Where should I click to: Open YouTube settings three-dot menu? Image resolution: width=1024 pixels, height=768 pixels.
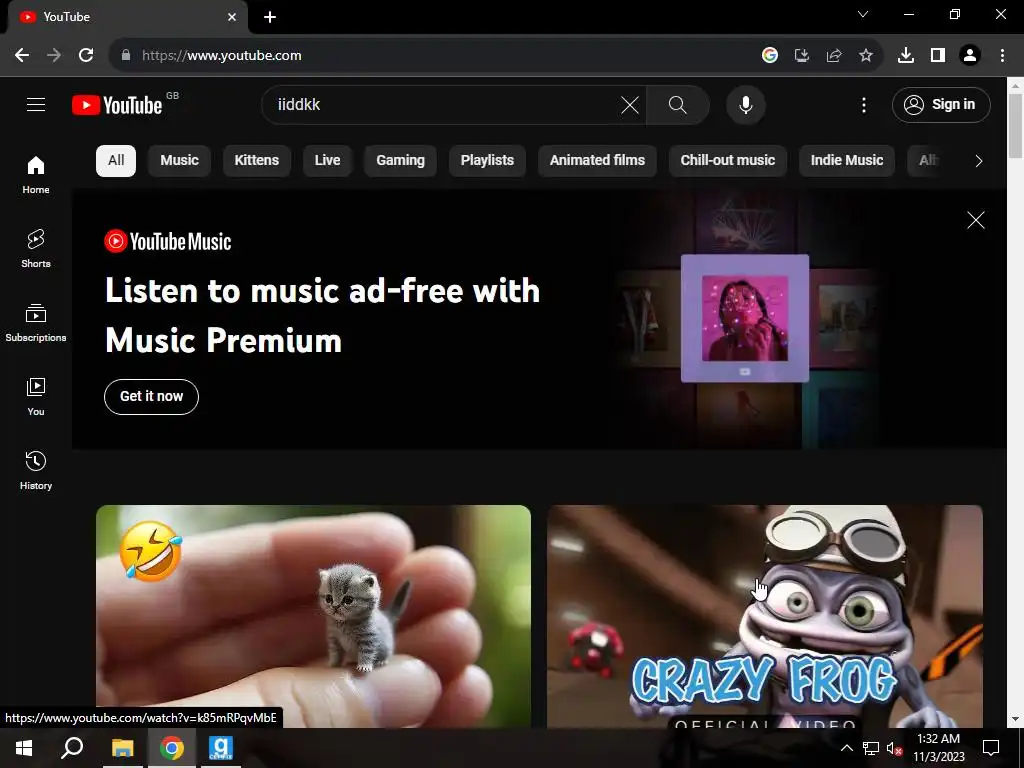coord(863,104)
